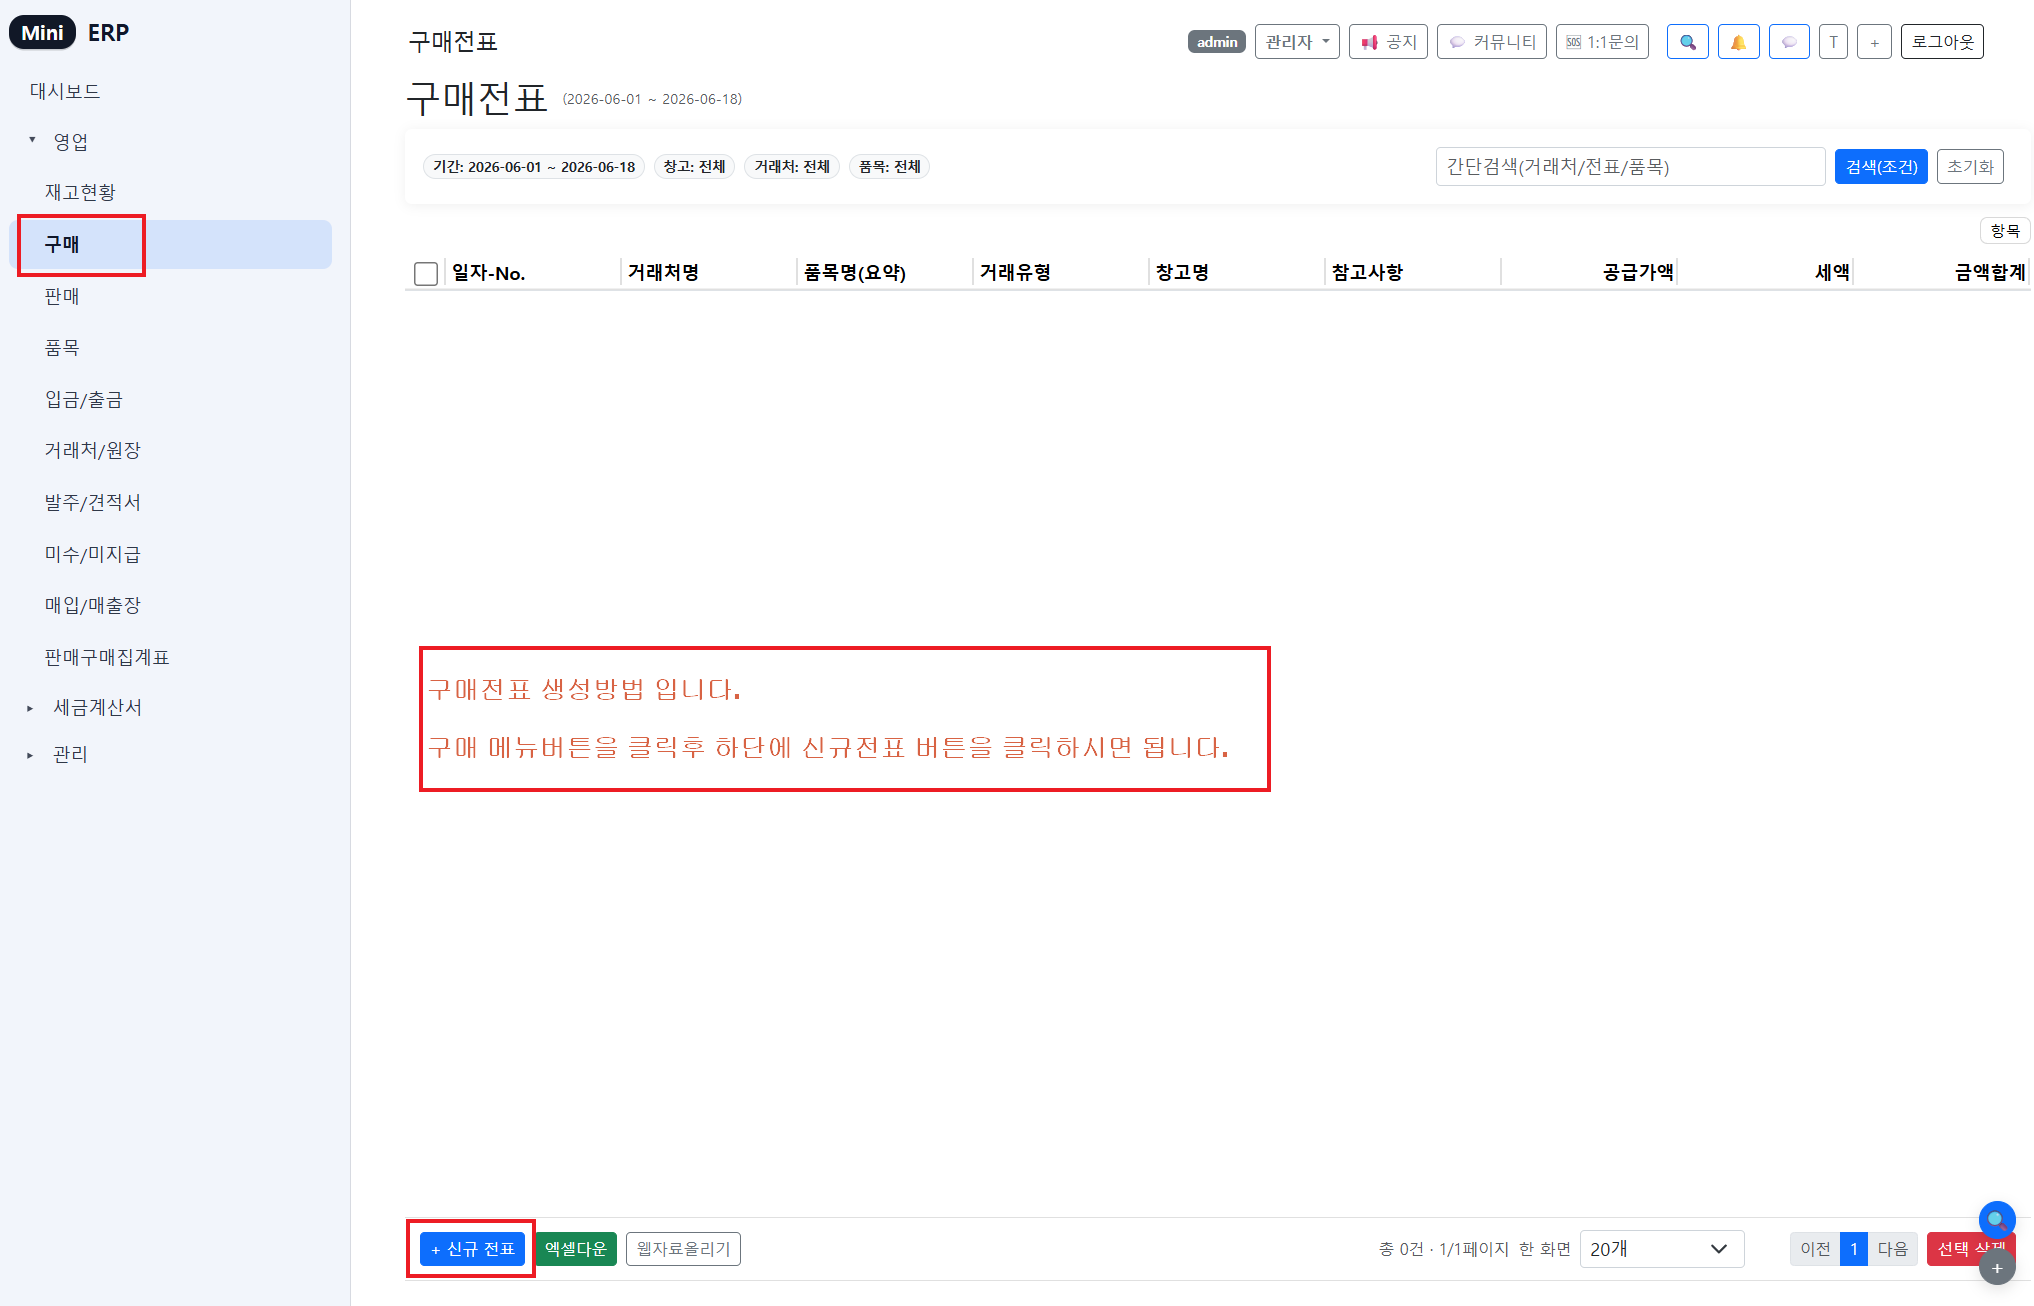Open the 20개 rows-per-page dropdown
The image size is (2034, 1306).
click(1661, 1249)
